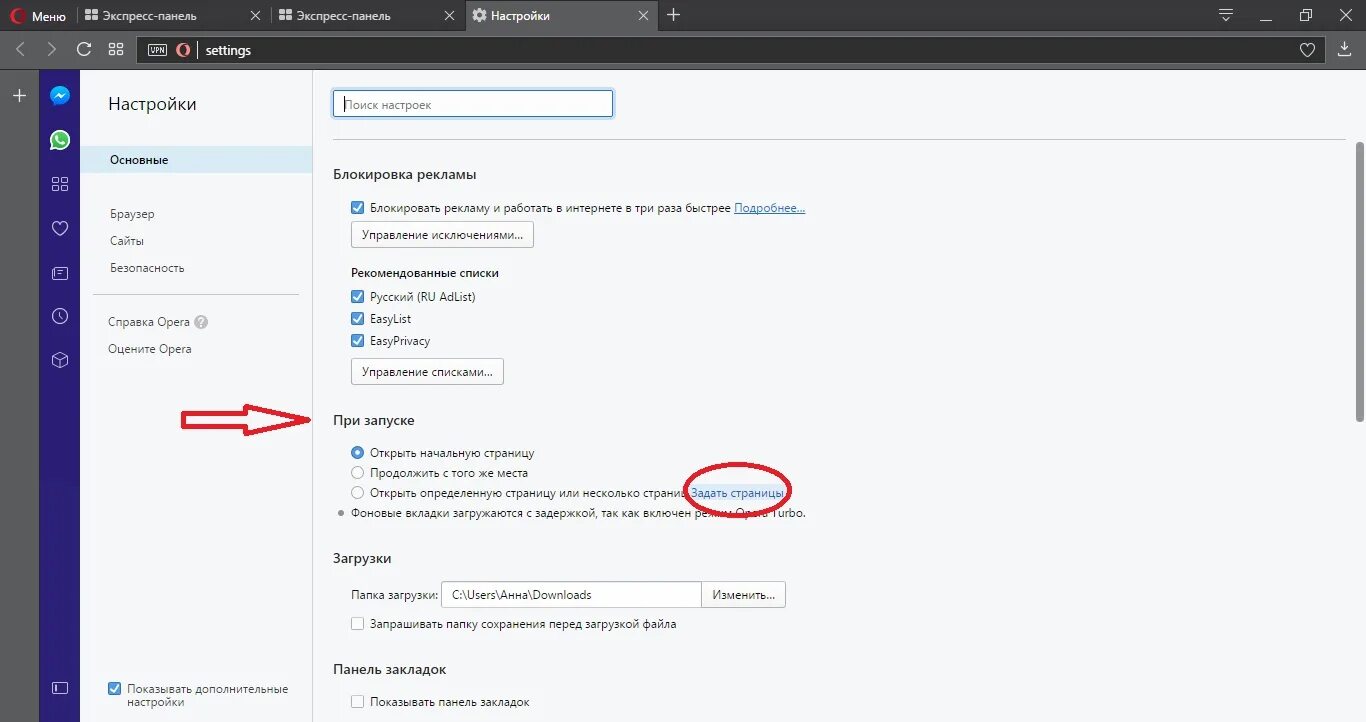
Task: Close the Настройки tab
Action: coord(643,16)
